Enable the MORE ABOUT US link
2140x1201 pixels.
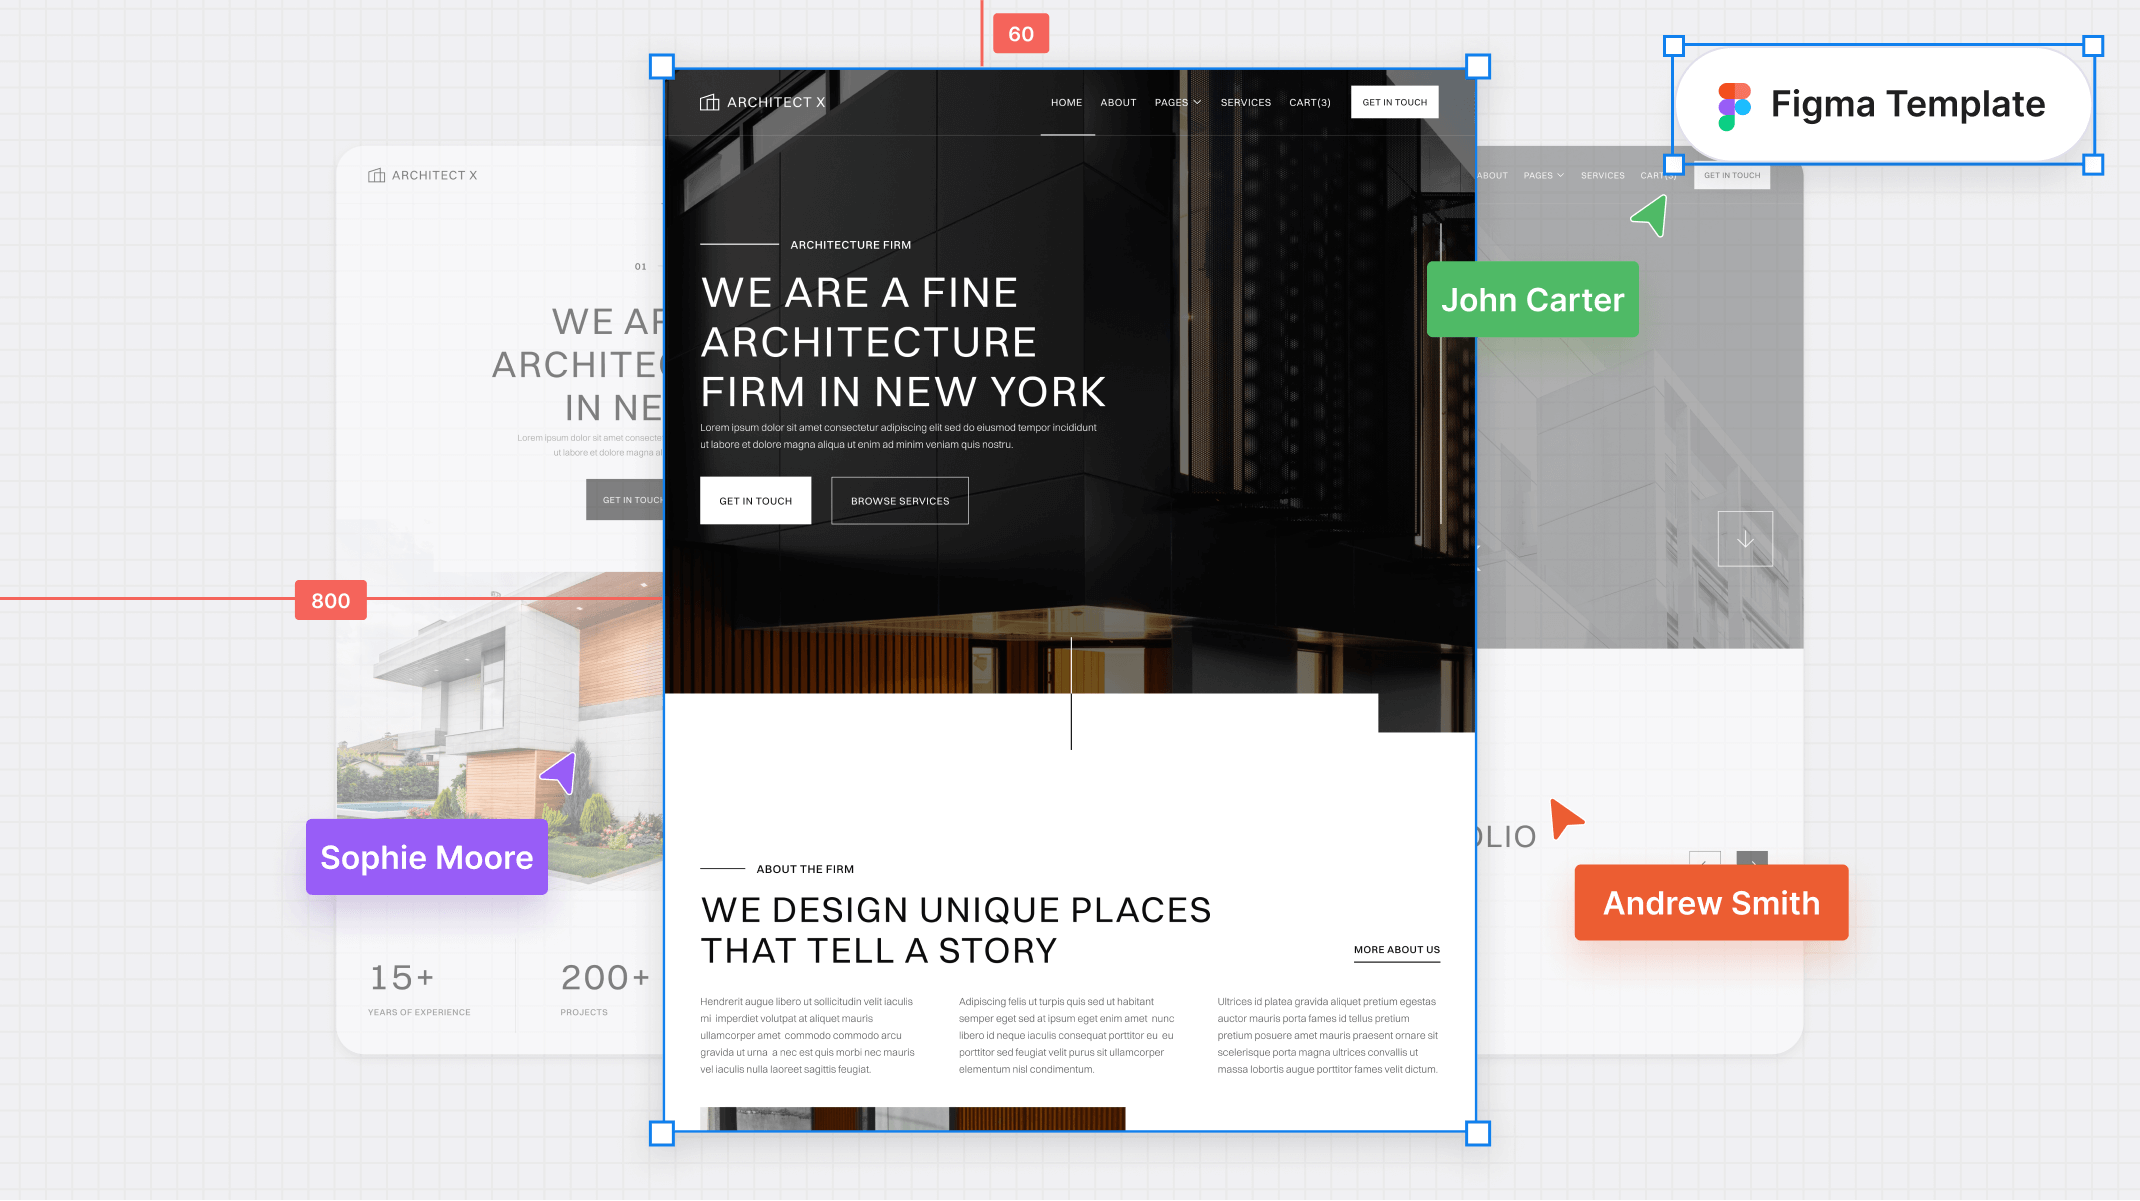pos(1396,948)
